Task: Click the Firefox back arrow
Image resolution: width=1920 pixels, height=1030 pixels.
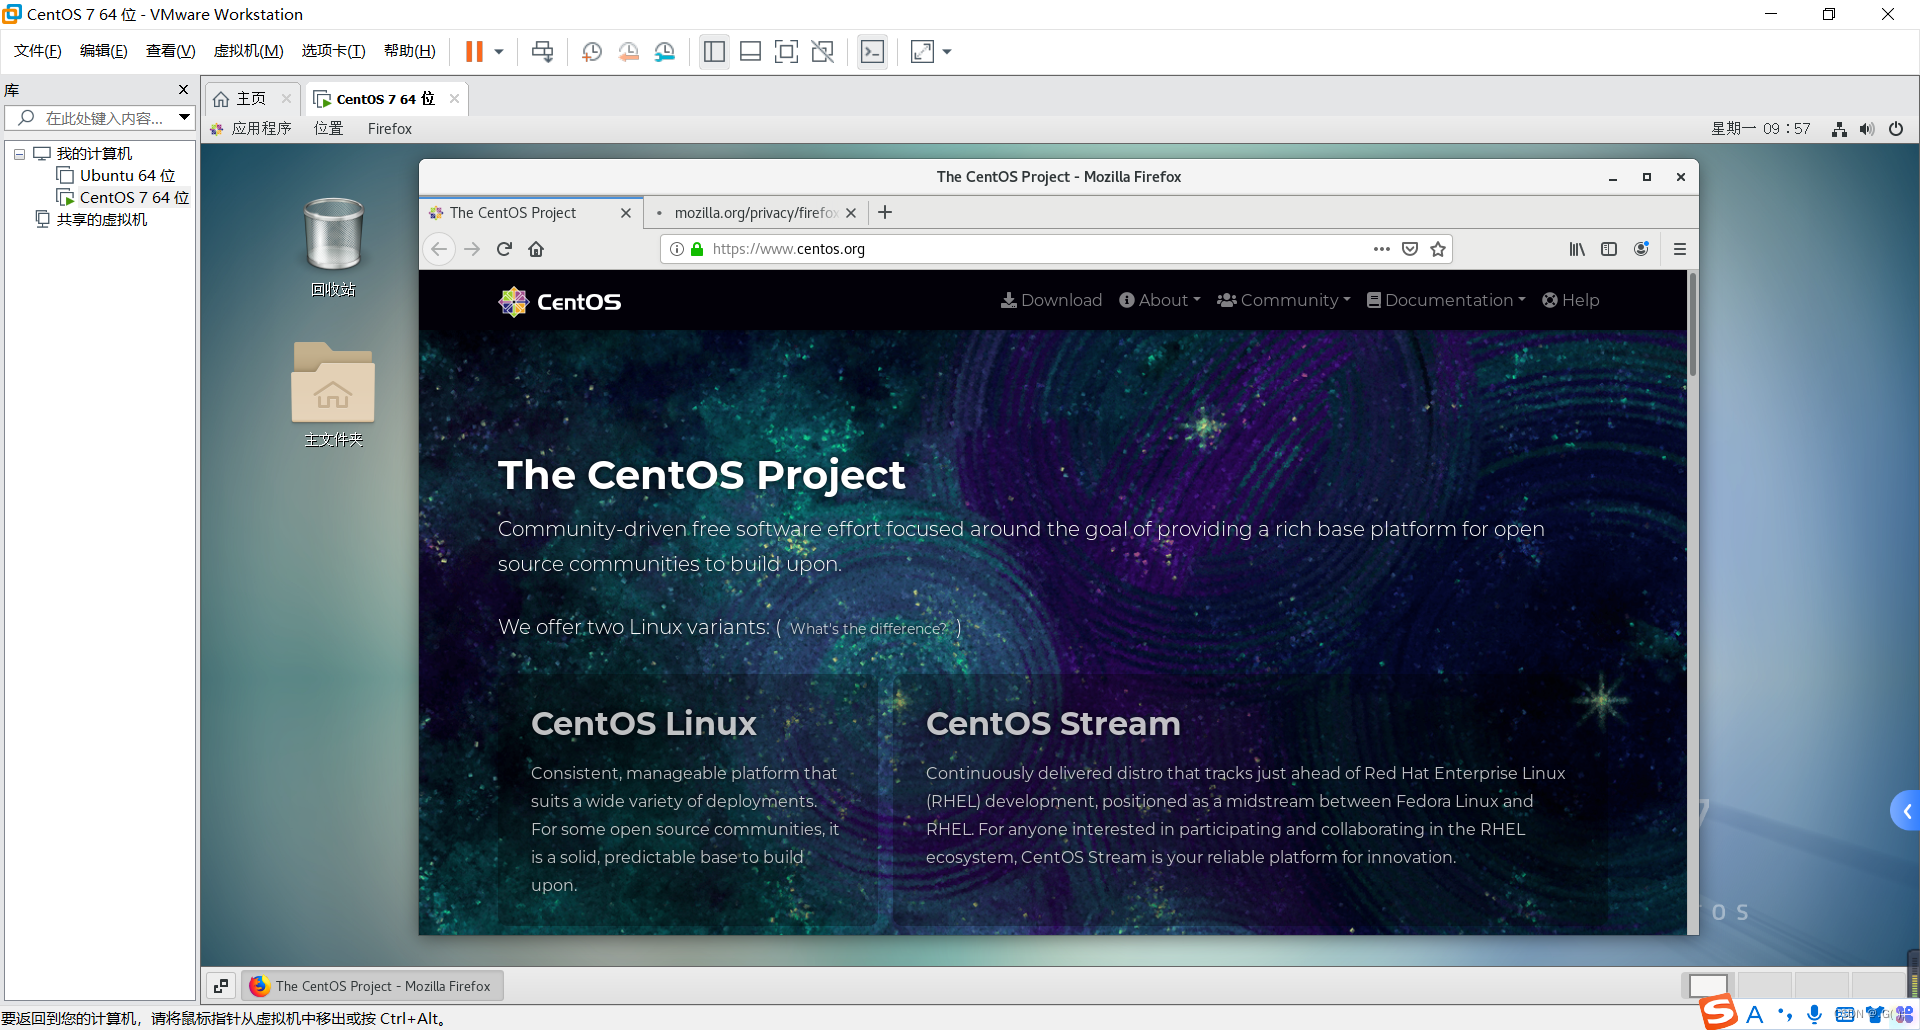Action: click(439, 249)
